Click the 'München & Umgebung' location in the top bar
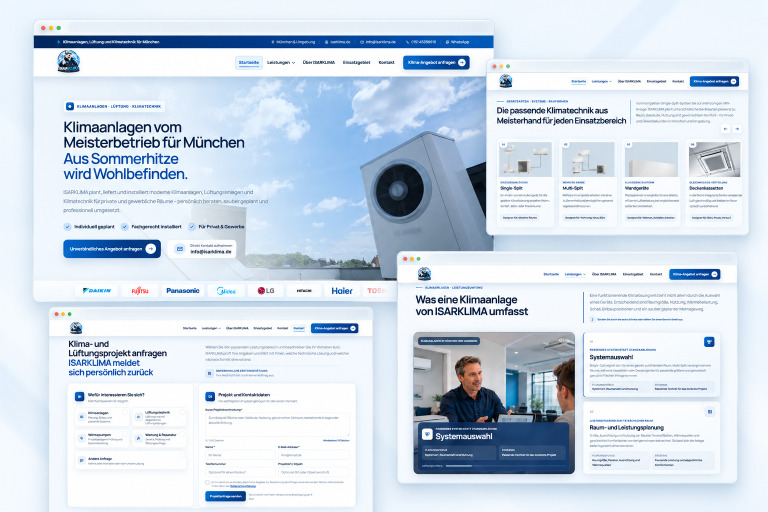768x512 pixels. (x=293, y=42)
